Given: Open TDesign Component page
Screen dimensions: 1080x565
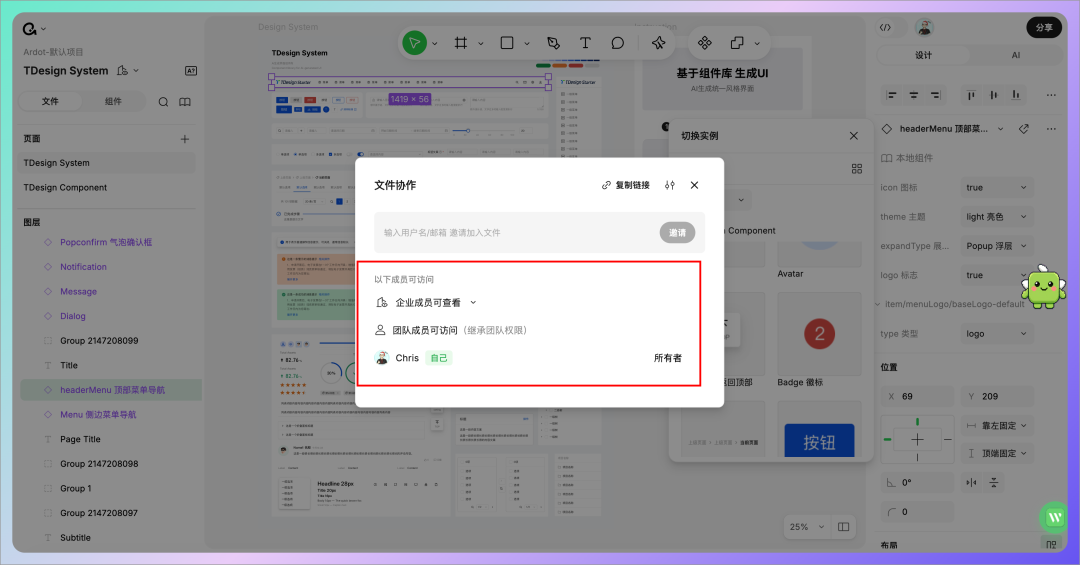Looking at the screenshot, I should point(108,187).
